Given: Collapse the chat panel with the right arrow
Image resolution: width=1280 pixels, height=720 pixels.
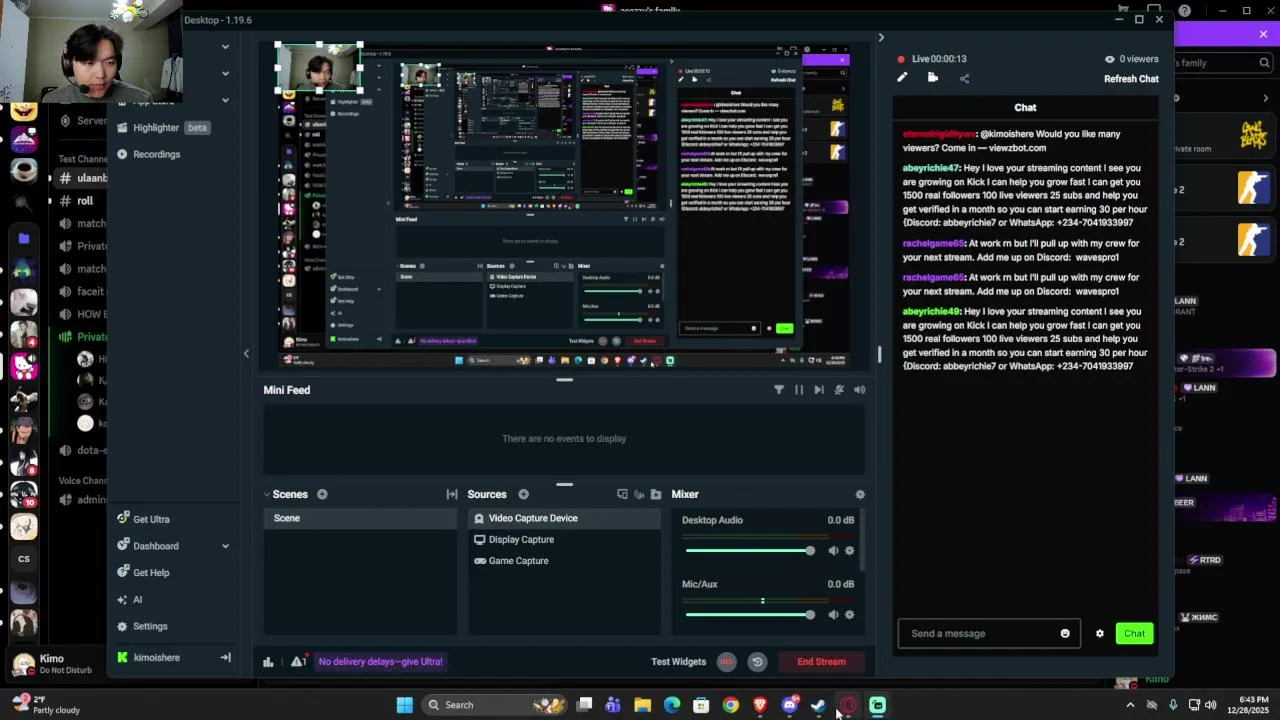Looking at the screenshot, I should click(x=881, y=37).
